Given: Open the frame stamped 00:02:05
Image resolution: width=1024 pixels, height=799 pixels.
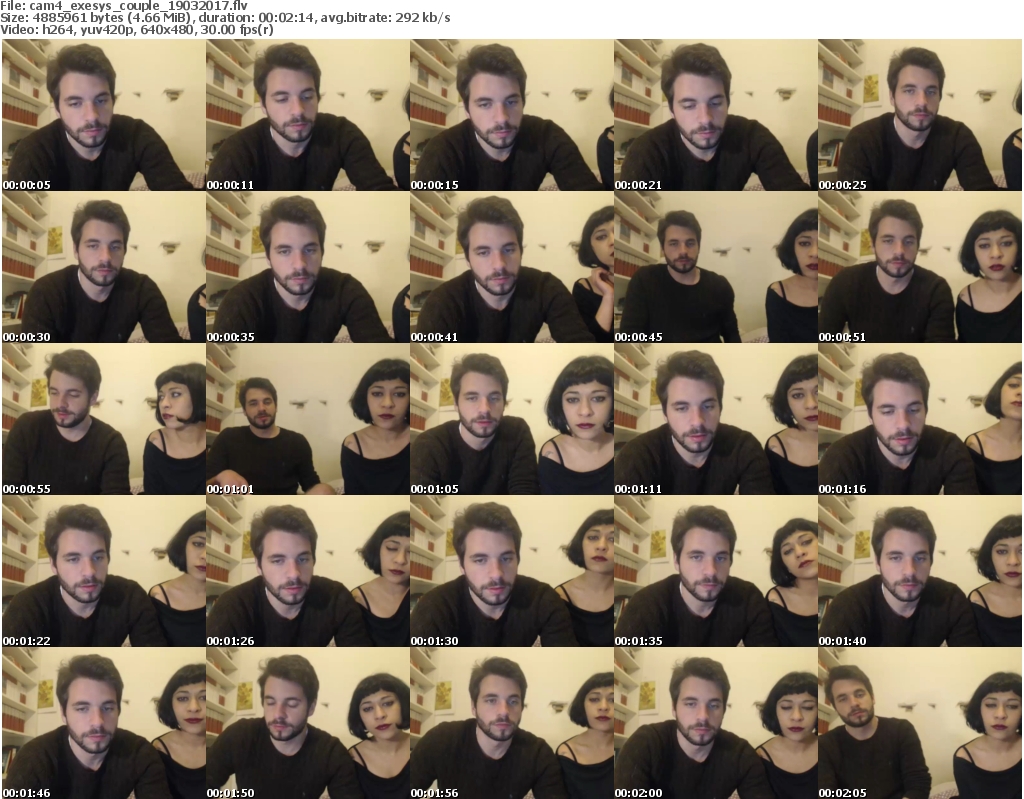Looking at the screenshot, I should (x=920, y=723).
